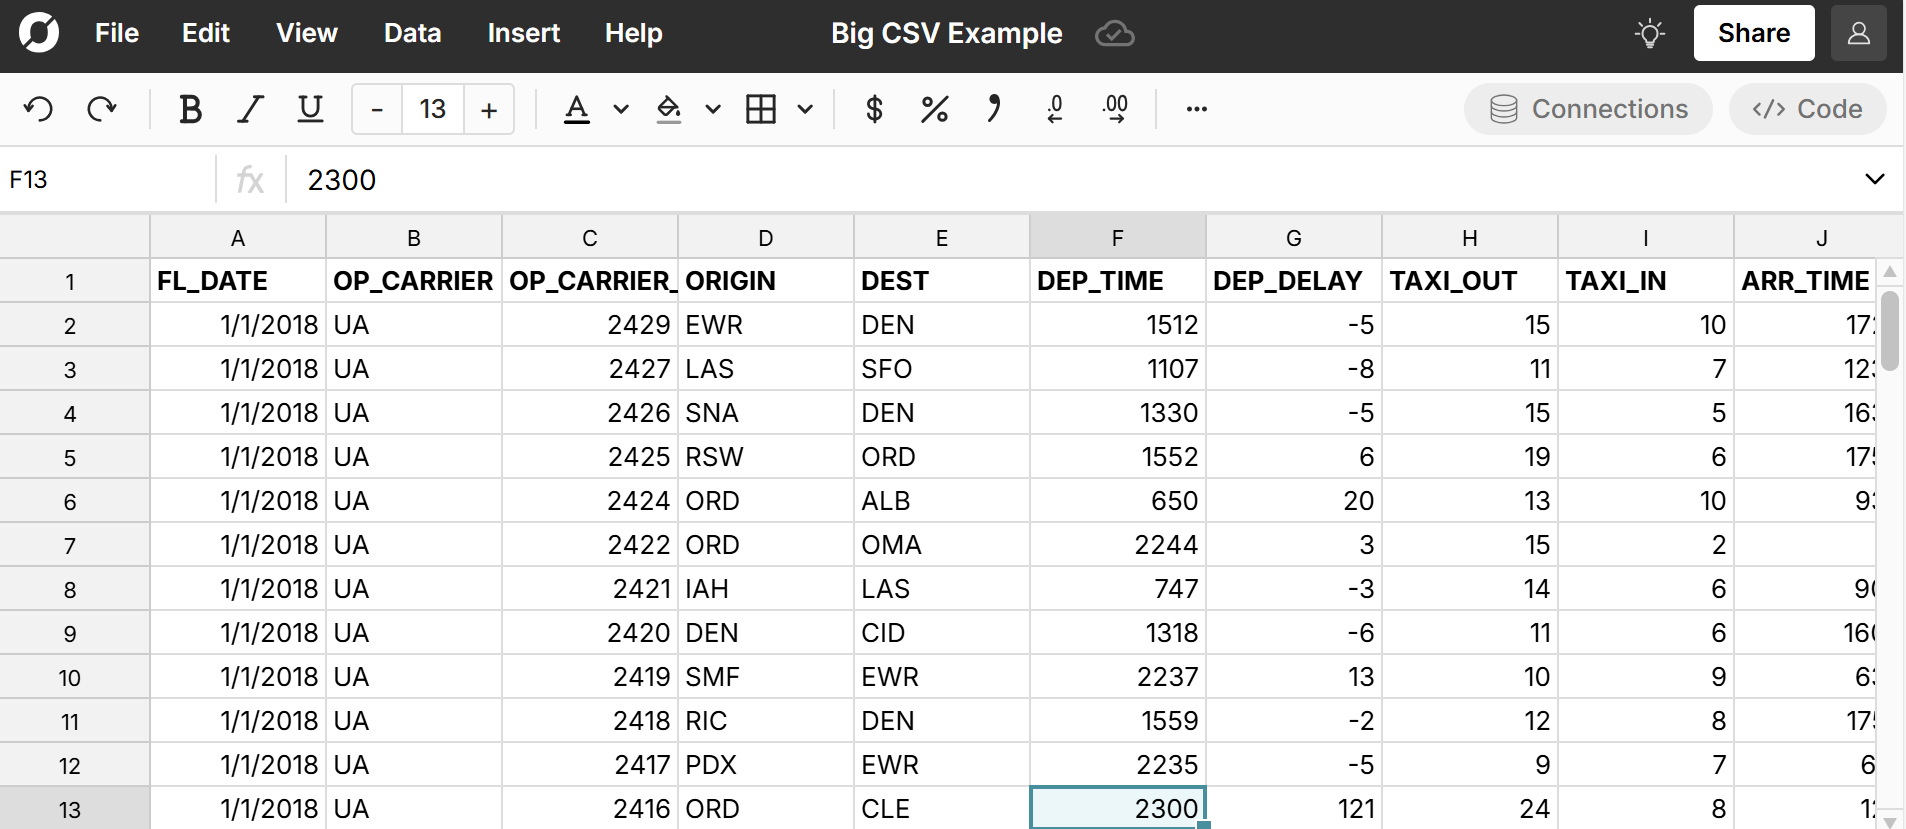Click the undo arrow icon
The width and height of the screenshot is (1906, 829).
[x=39, y=109]
